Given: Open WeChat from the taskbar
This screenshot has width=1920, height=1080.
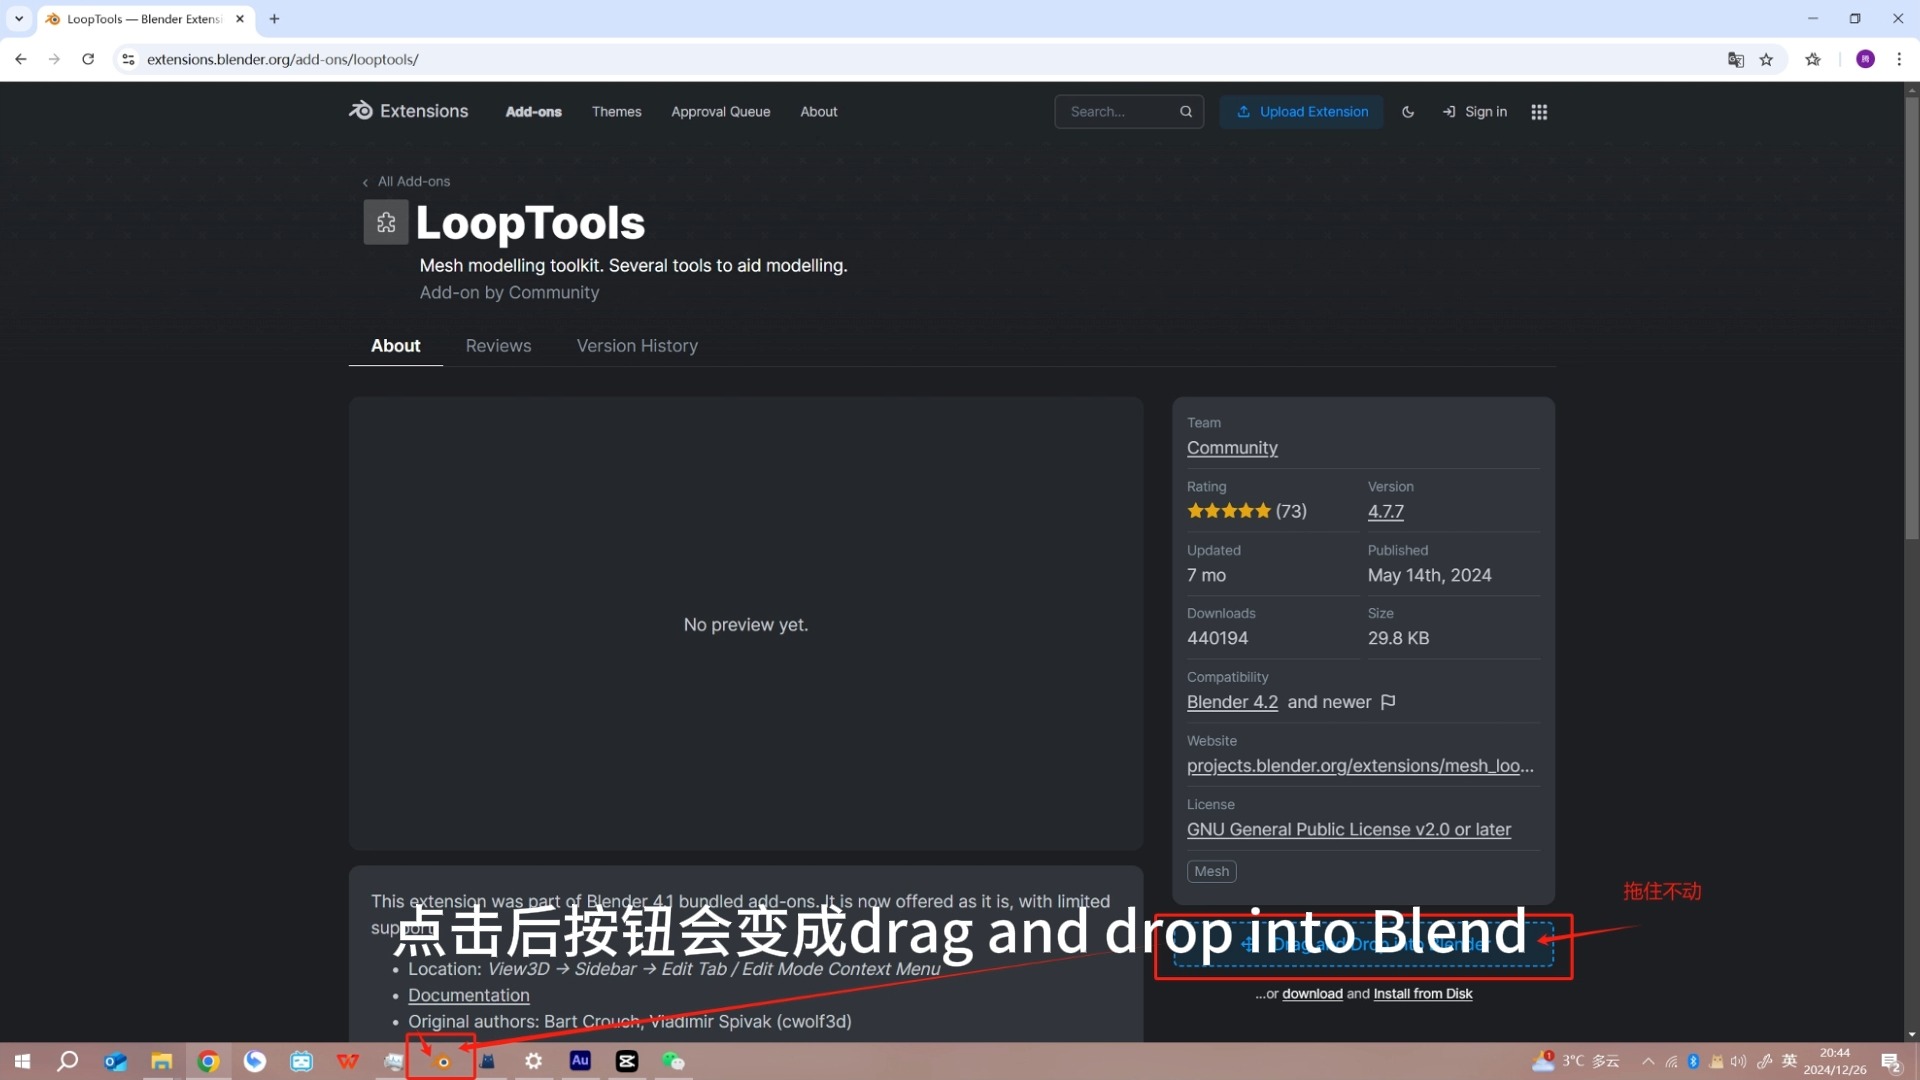Looking at the screenshot, I should click(673, 1062).
